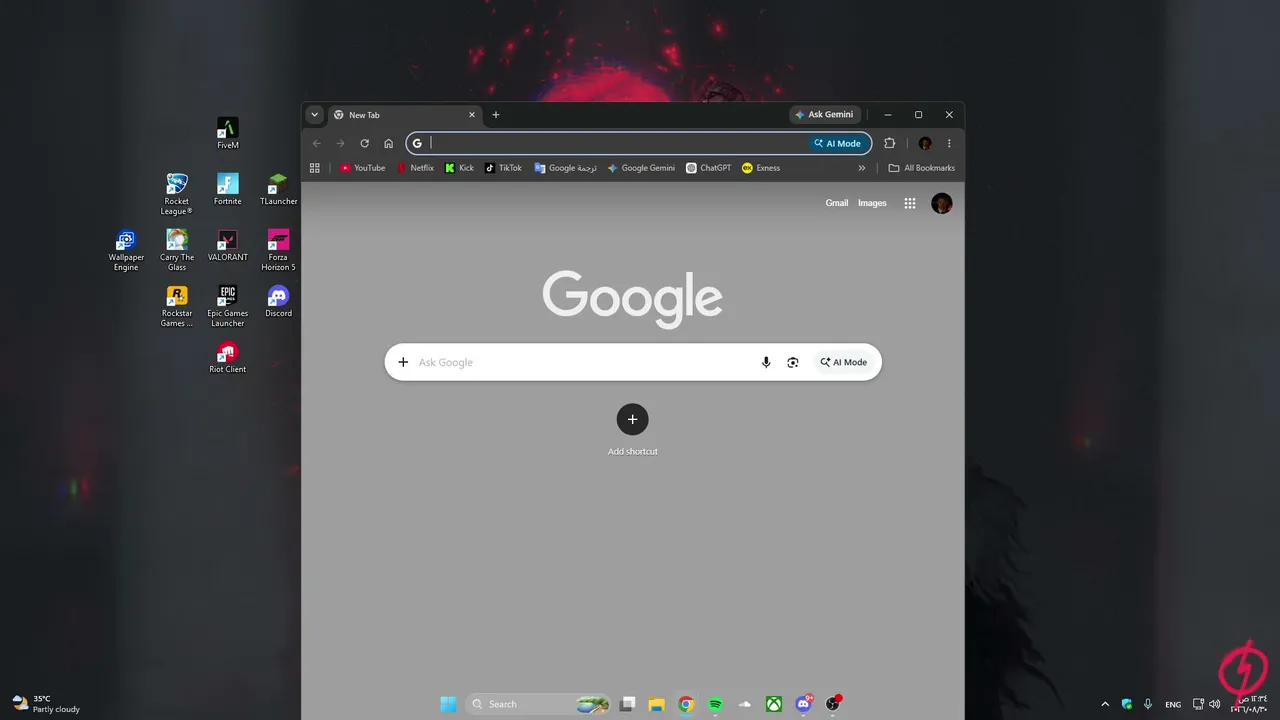Open the microphone indicator in system tray
The image size is (1280, 720).
point(1148,704)
